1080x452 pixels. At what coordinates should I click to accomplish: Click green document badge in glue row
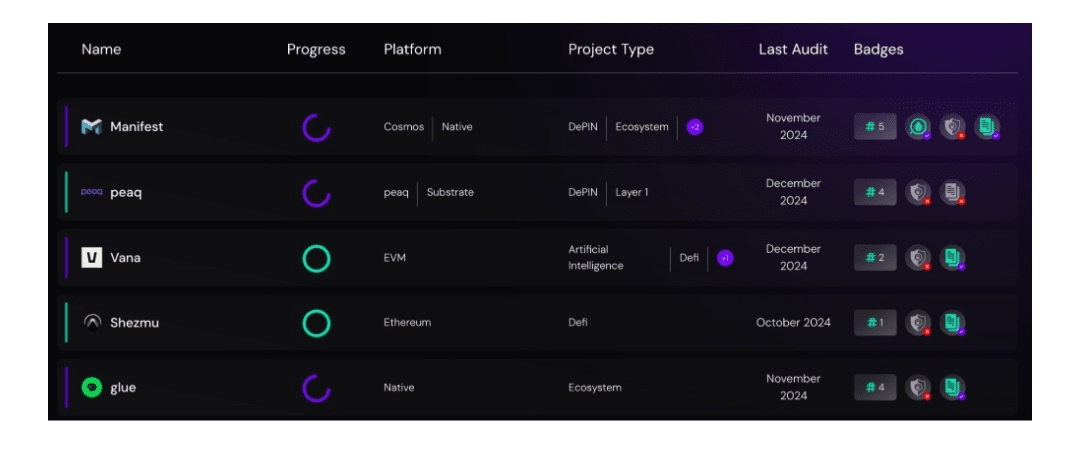pos(953,388)
